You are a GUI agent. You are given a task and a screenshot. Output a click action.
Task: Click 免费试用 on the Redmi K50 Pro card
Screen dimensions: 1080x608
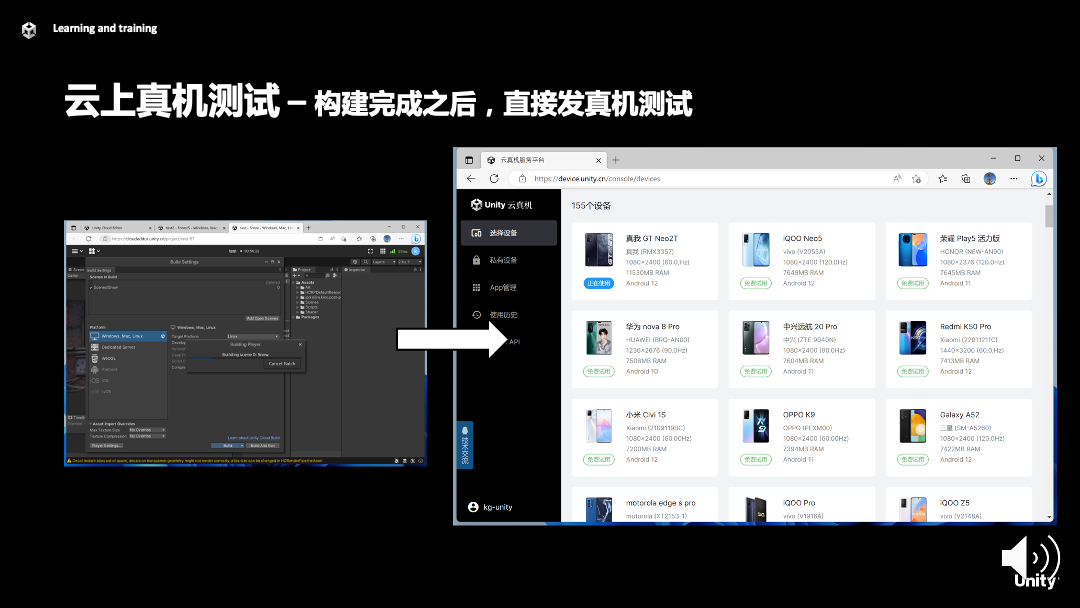(913, 371)
